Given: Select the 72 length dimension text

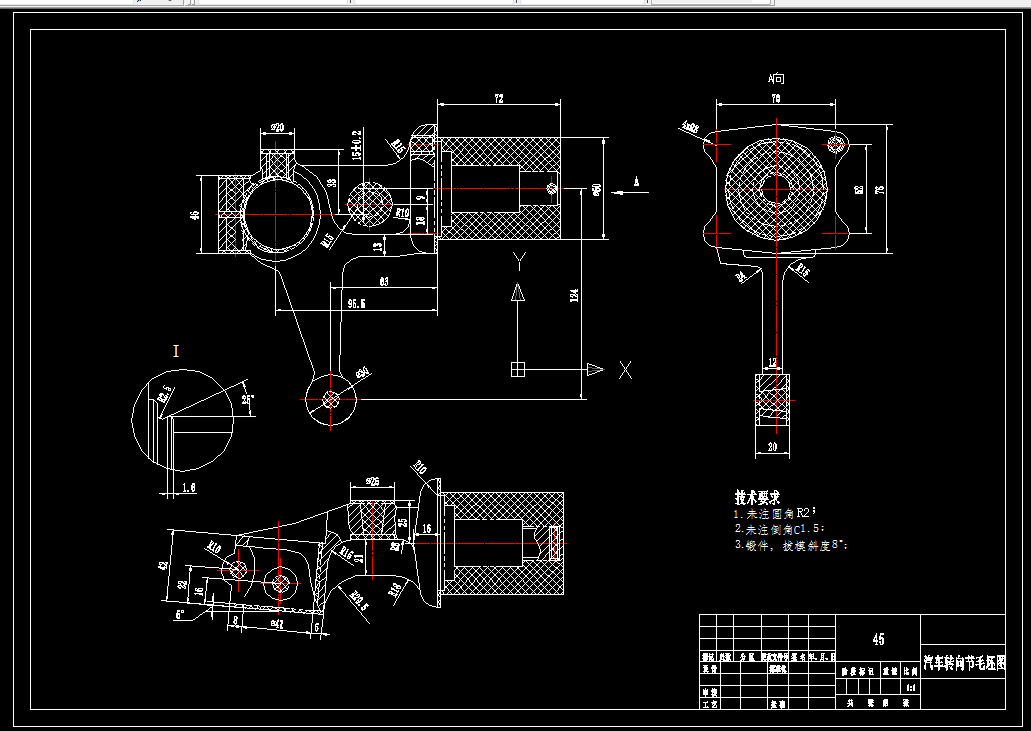Looking at the screenshot, I should tap(498, 99).
